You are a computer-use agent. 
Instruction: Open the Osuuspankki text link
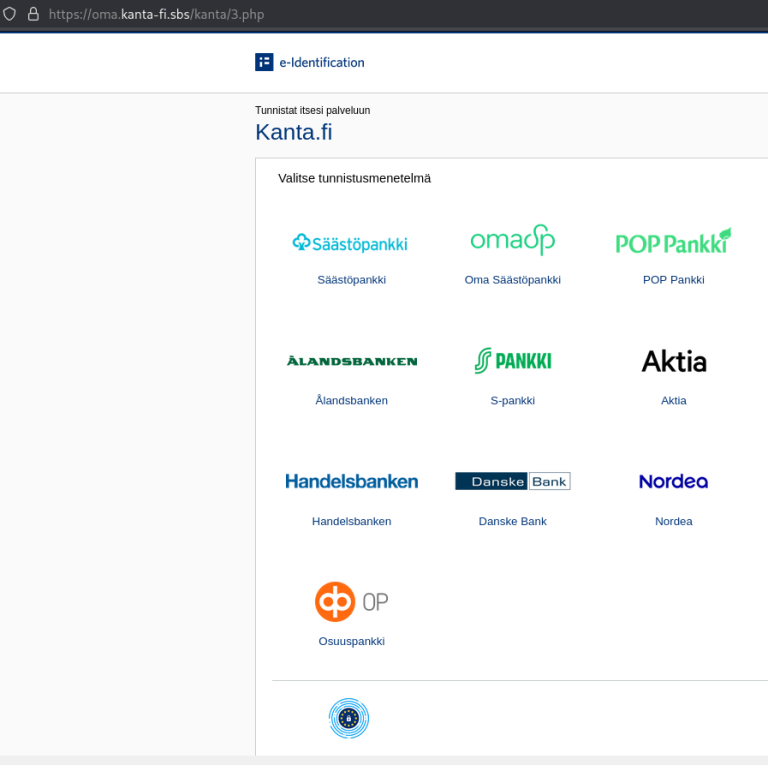(351, 641)
